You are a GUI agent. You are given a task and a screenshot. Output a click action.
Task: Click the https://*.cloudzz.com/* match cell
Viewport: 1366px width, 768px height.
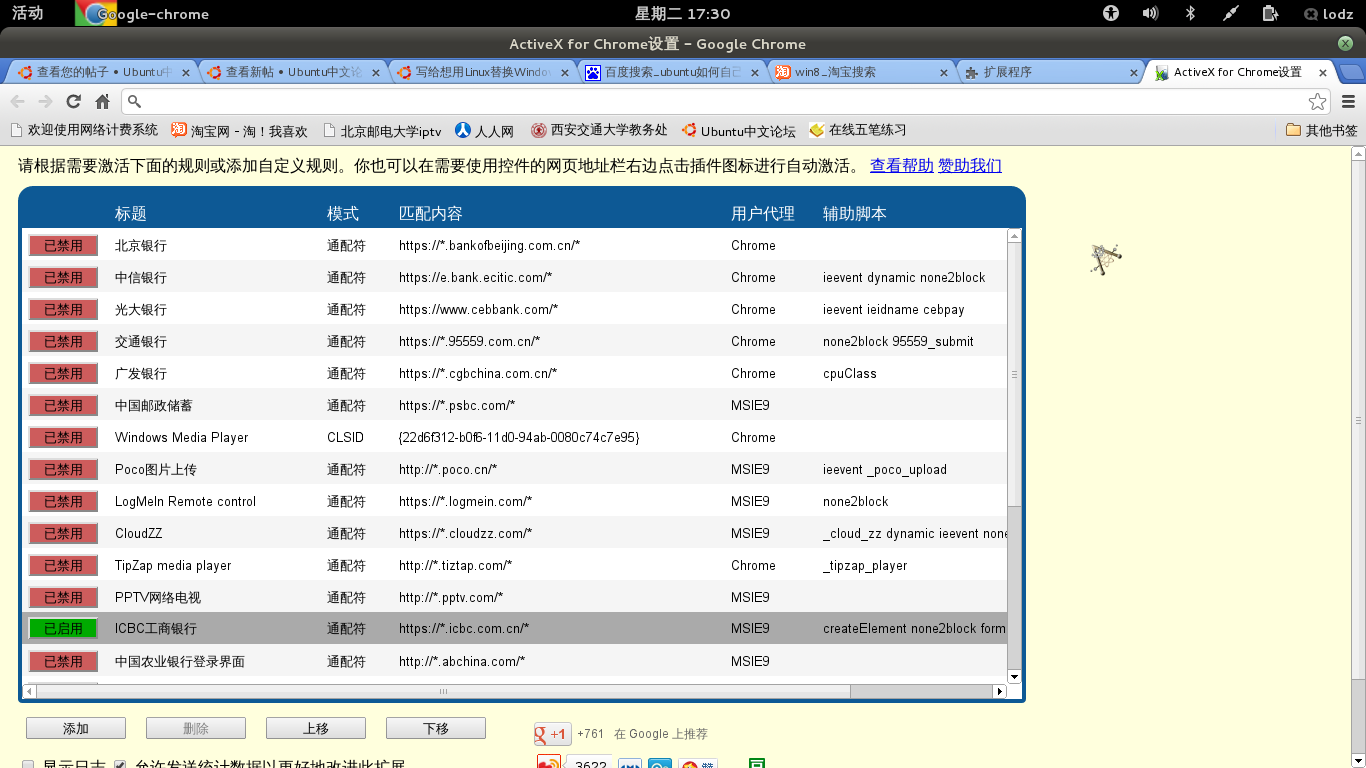point(465,534)
